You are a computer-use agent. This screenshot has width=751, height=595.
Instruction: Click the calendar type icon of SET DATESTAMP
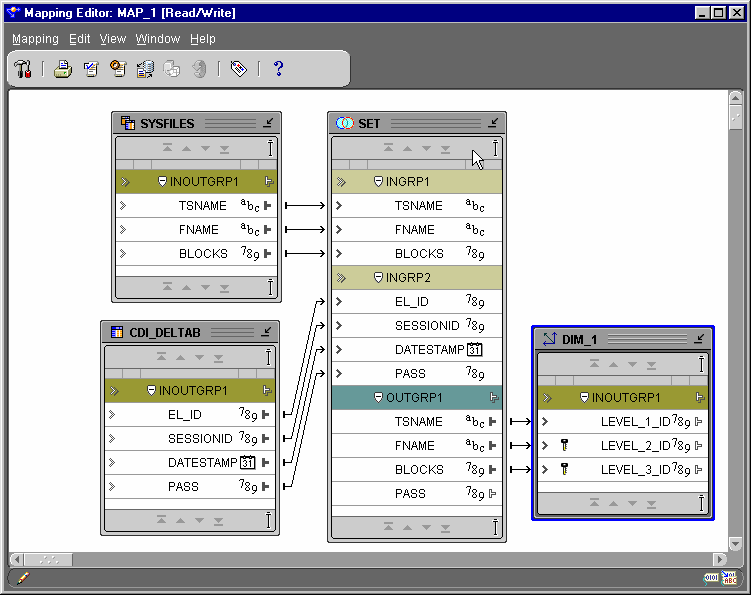click(x=474, y=349)
